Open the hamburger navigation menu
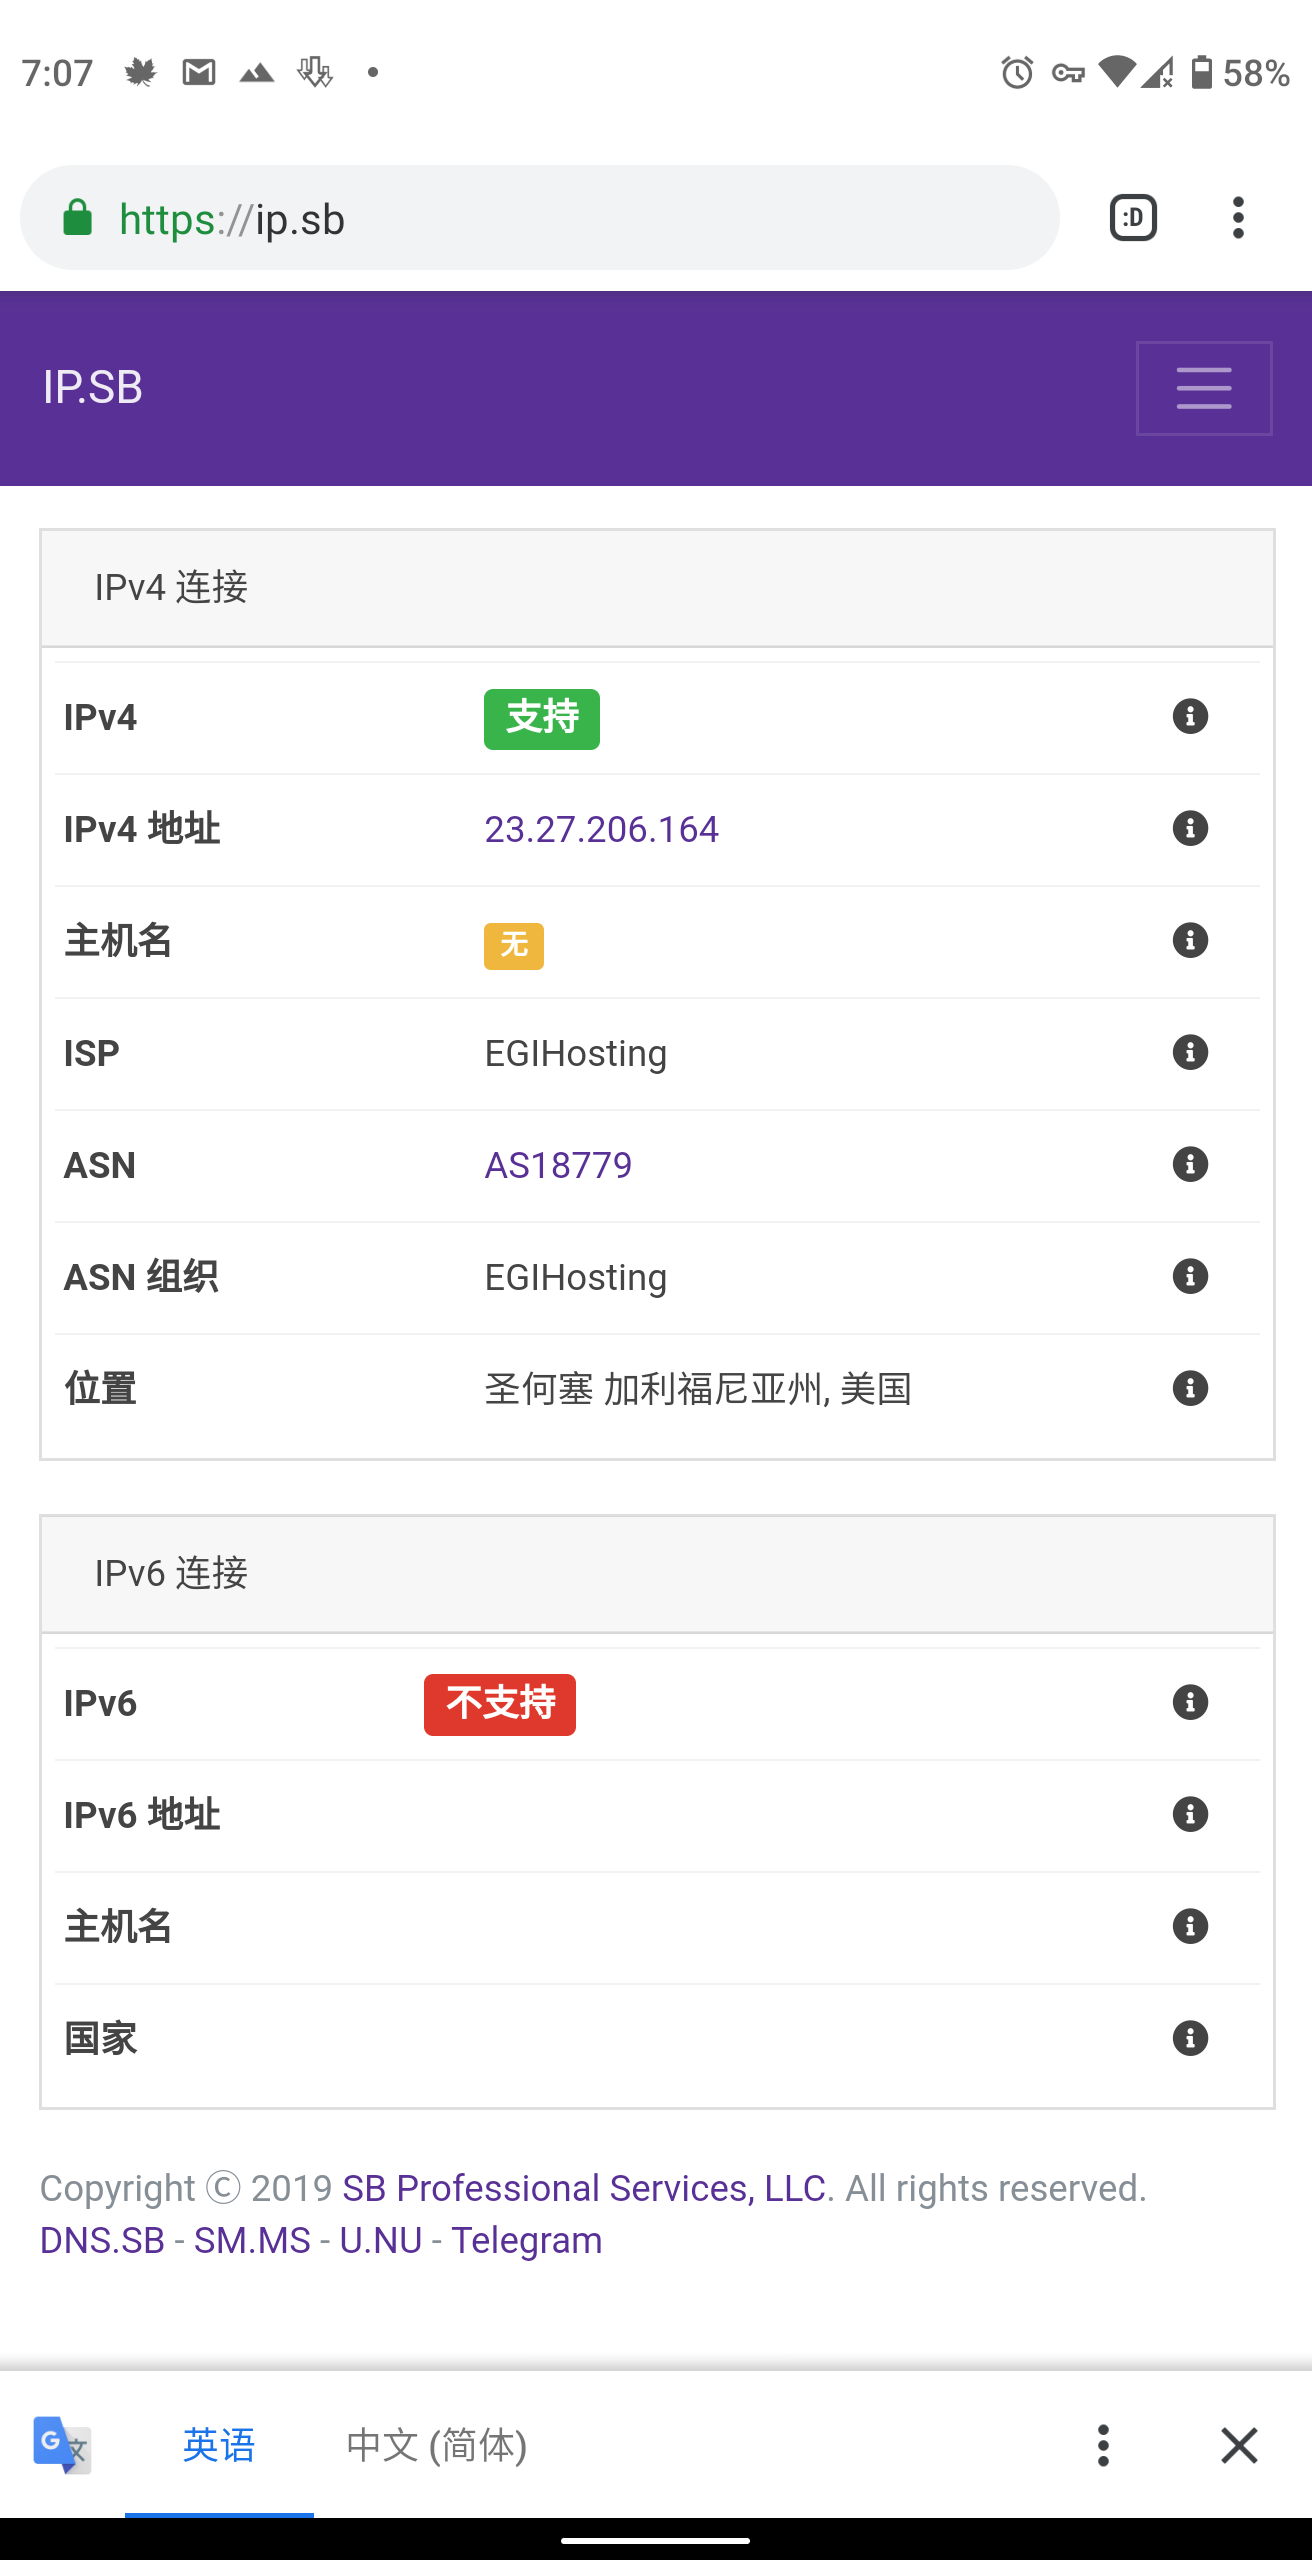Screen dimensions: 1312x2560 pyautogui.click(x=1203, y=388)
